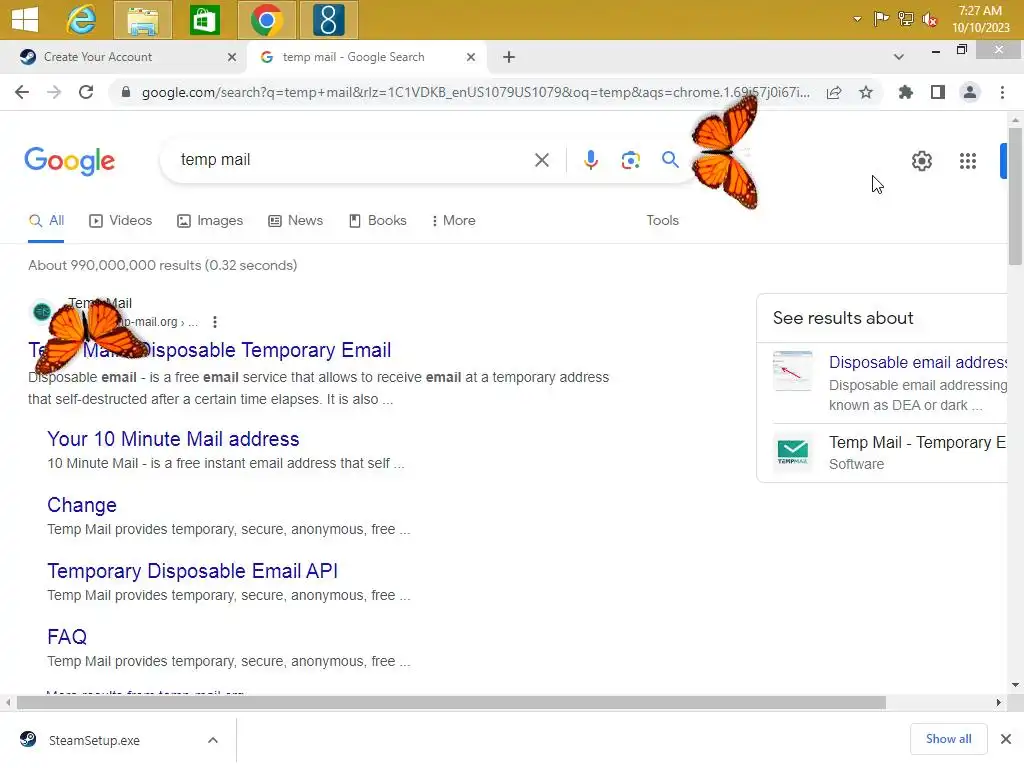Image resolution: width=1024 pixels, height=768 pixels.
Task: Toggle the Chrome side panel
Action: 938,93
